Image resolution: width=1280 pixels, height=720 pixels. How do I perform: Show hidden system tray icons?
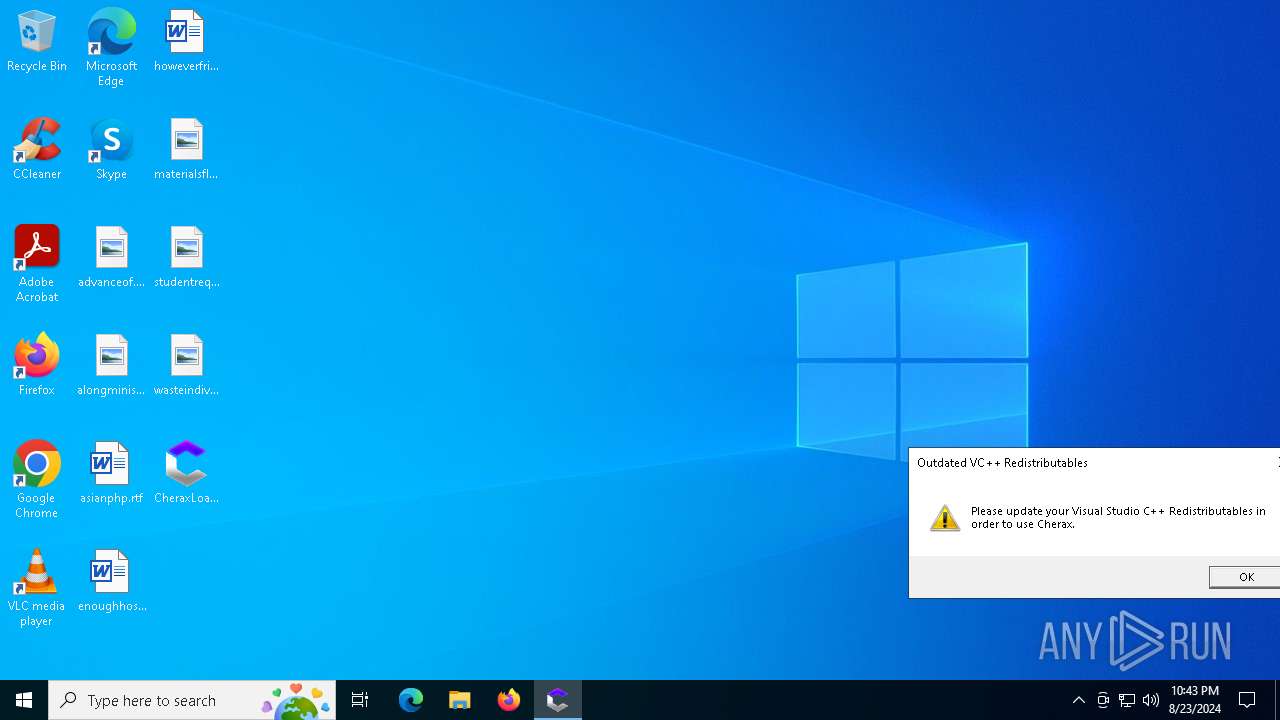click(x=1078, y=700)
